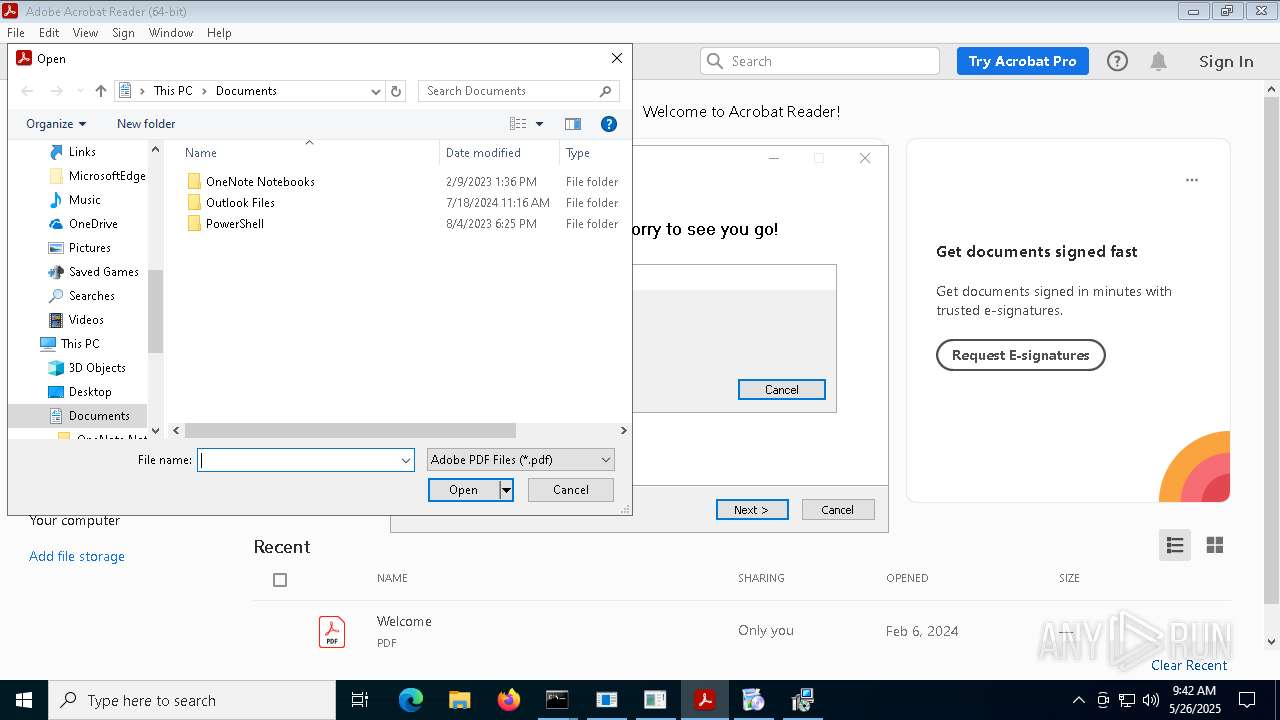
Task: Switch Recent files to grid view
Action: (1215, 545)
